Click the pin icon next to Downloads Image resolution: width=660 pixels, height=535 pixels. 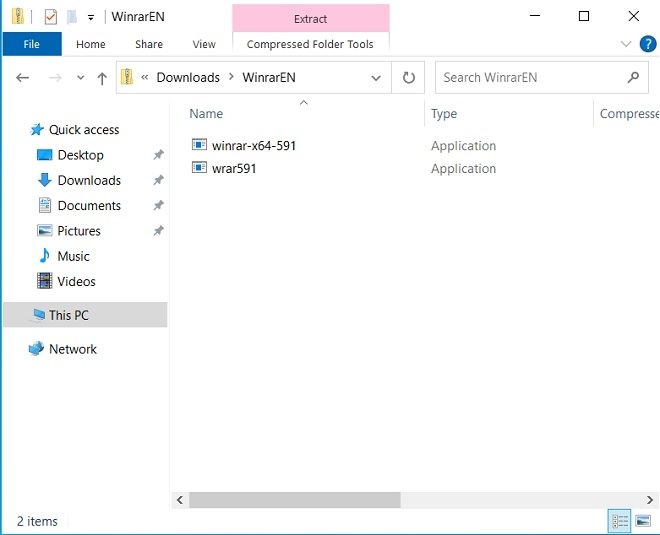(158, 180)
